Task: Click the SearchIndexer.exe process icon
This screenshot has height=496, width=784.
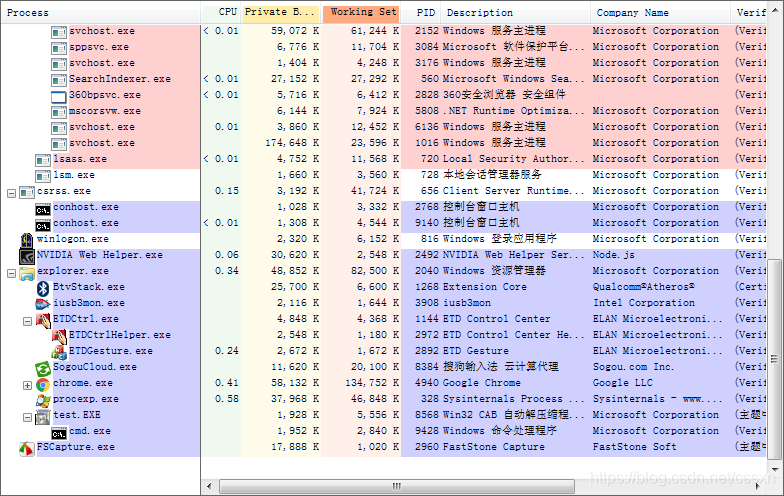Action: tap(59, 80)
